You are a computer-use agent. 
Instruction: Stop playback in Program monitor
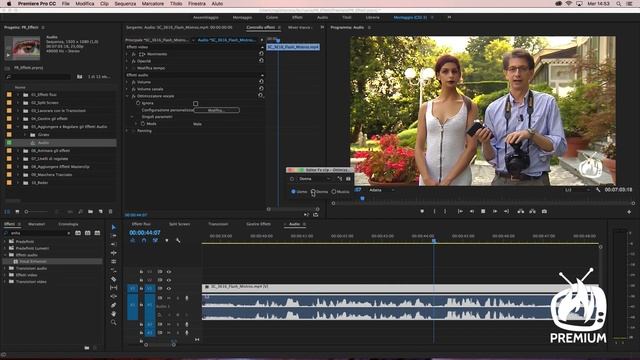tap(483, 211)
